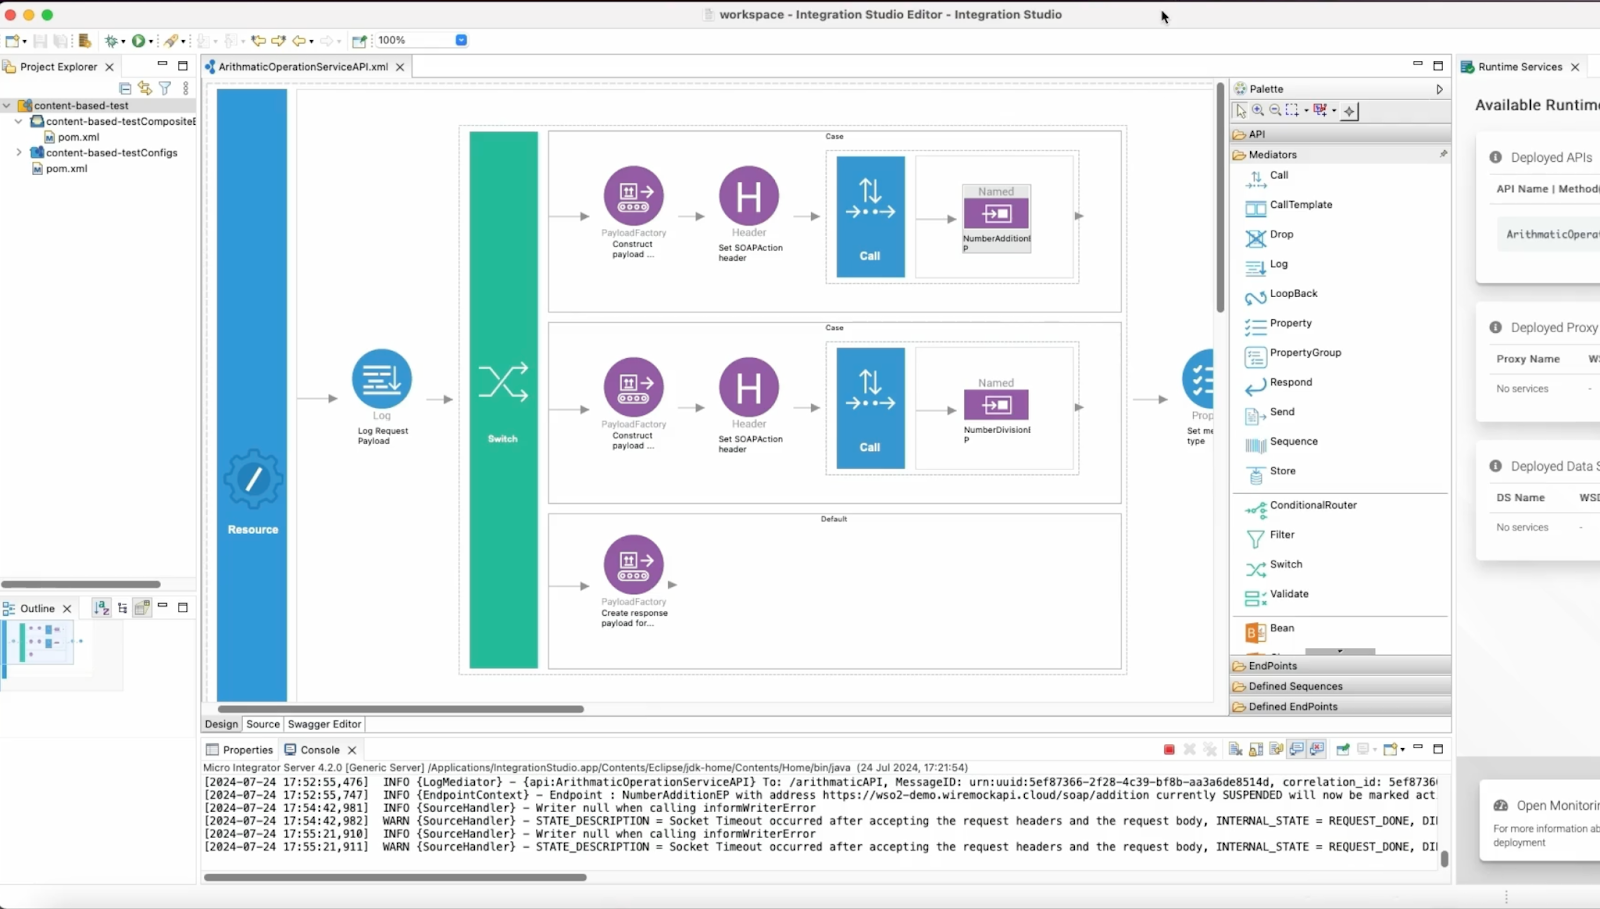This screenshot has height=909, width=1600.
Task: Expand the EndPoints palette drawer
Action: 1340,666
